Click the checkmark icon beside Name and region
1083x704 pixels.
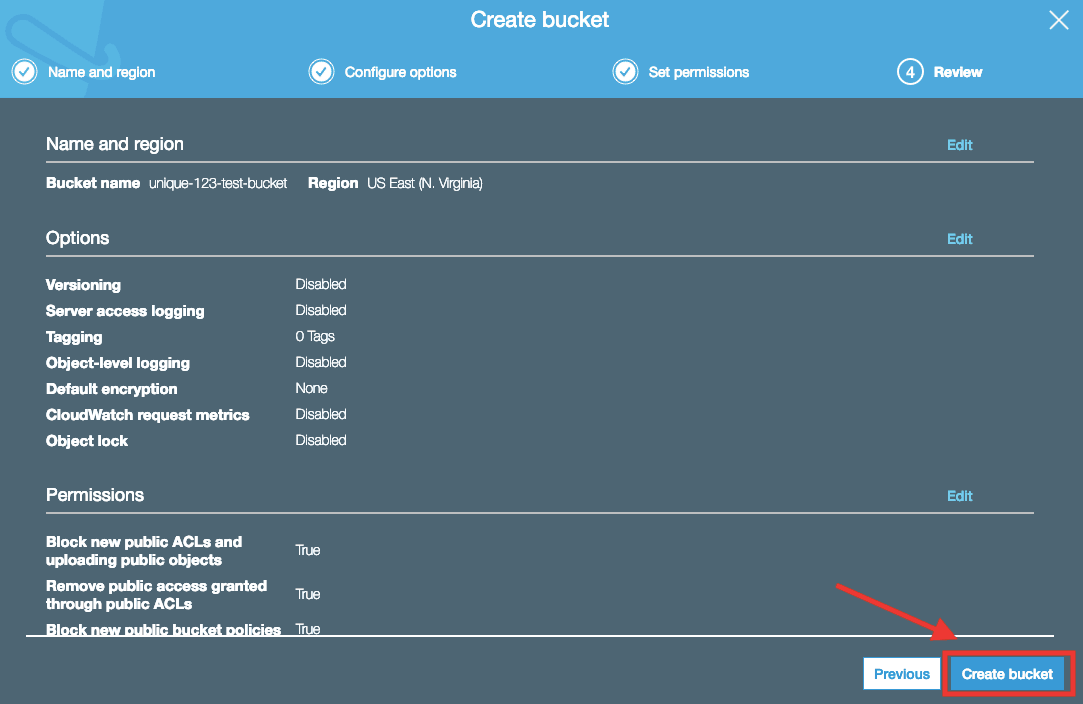coord(24,72)
